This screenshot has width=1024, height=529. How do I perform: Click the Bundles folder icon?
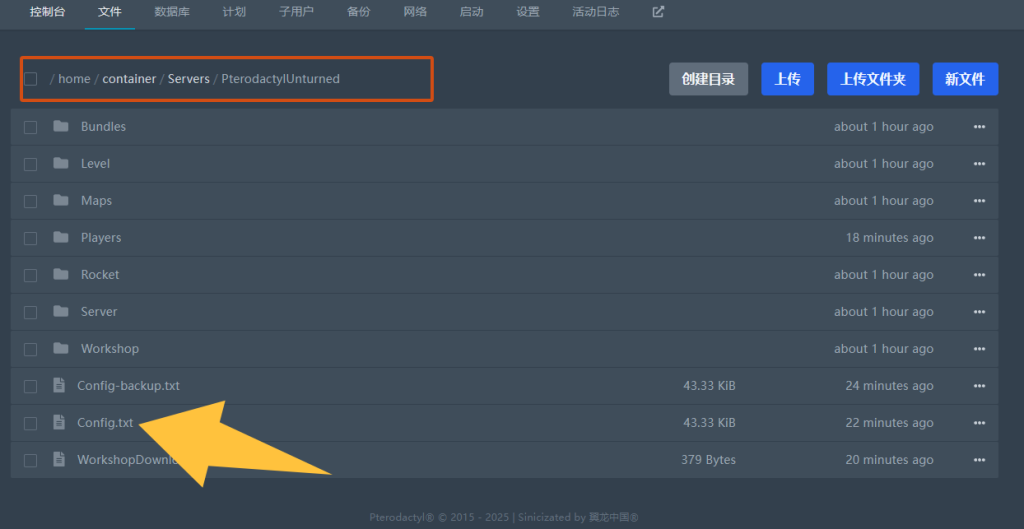(x=61, y=127)
